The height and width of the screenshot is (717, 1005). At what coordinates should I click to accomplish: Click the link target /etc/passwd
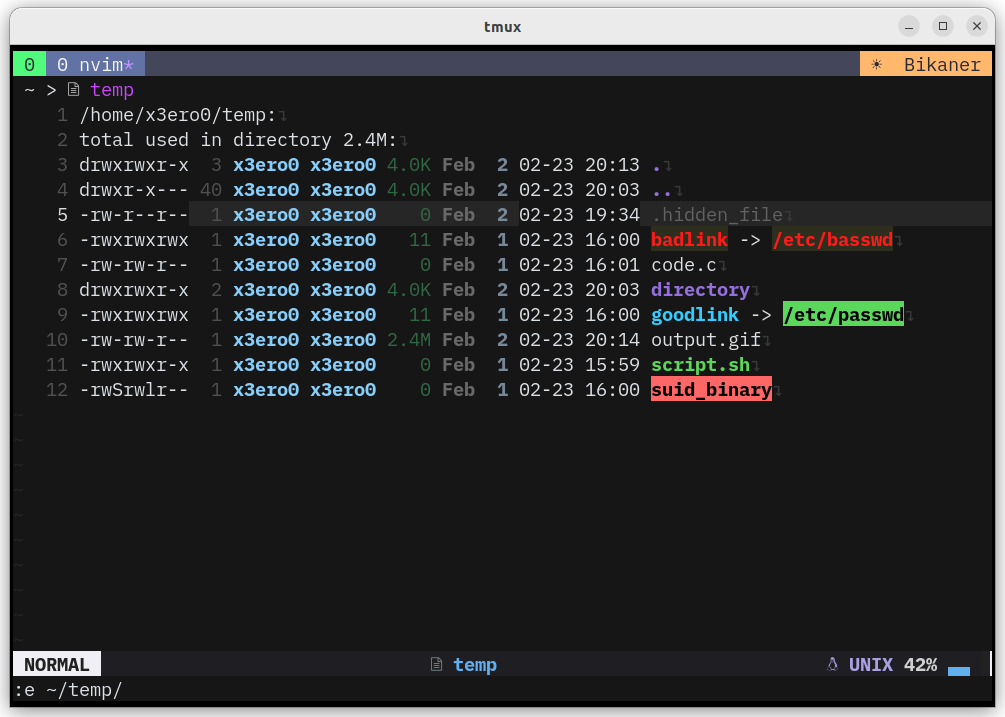(x=843, y=315)
